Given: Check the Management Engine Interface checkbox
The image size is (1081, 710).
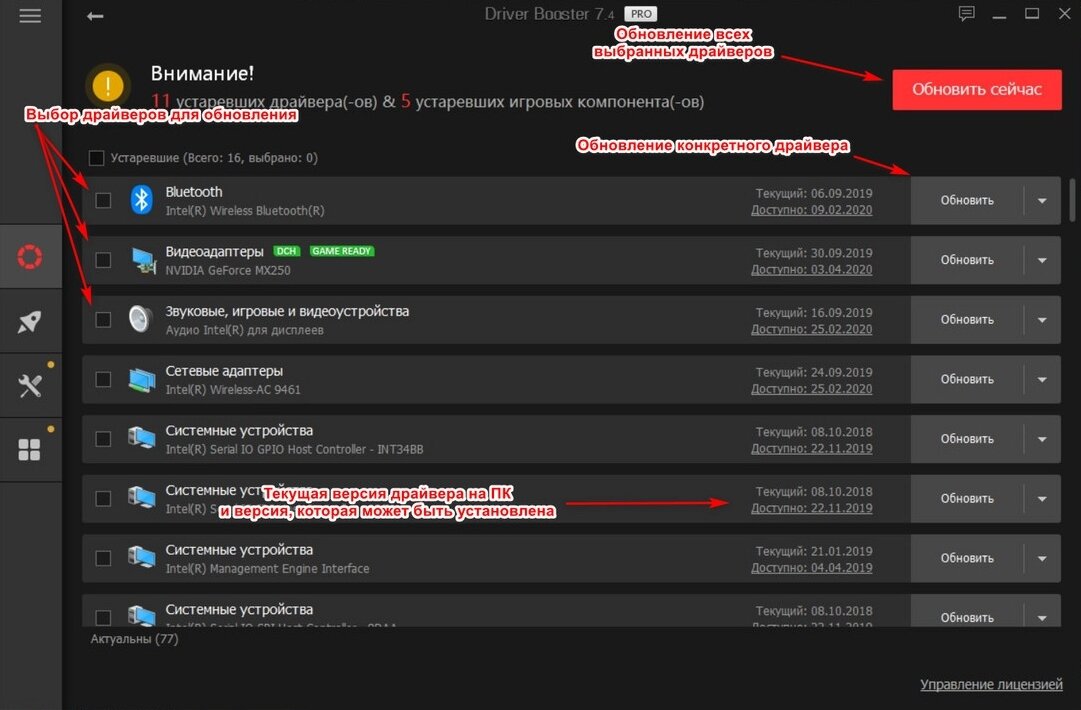Looking at the screenshot, I should coord(103,558).
